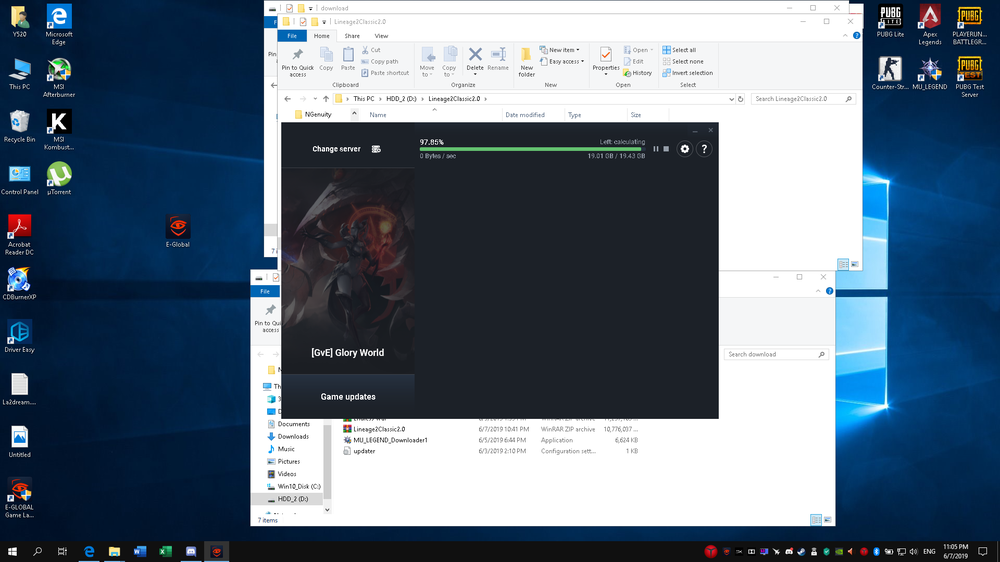Open the launcher settings gear
The image size is (1000, 562).
coord(685,149)
